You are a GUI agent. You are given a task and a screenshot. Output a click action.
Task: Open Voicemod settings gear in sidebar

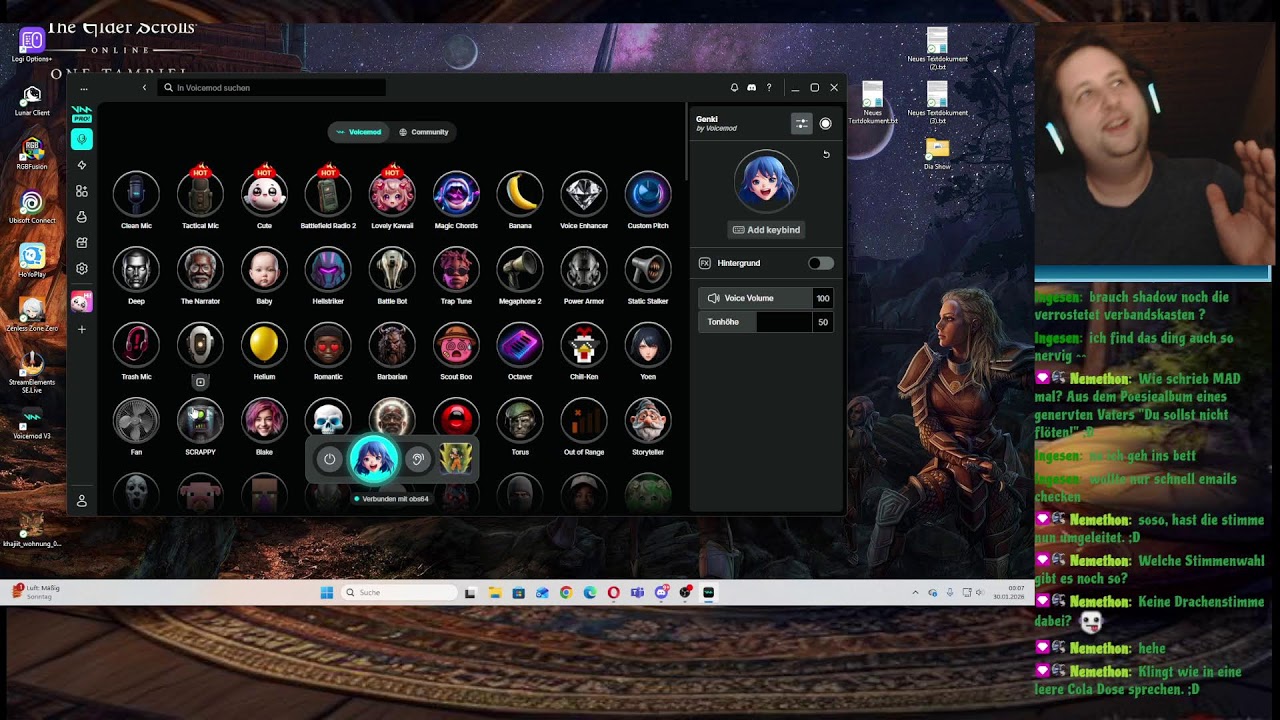point(82,269)
